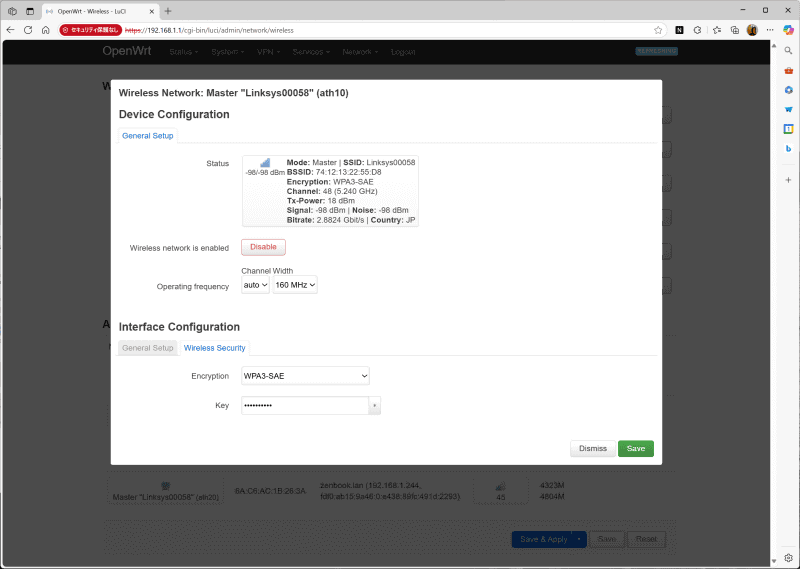The width and height of the screenshot is (800, 569).
Task: Open the Services menu in OpenWrt navbar
Action: coord(311,52)
